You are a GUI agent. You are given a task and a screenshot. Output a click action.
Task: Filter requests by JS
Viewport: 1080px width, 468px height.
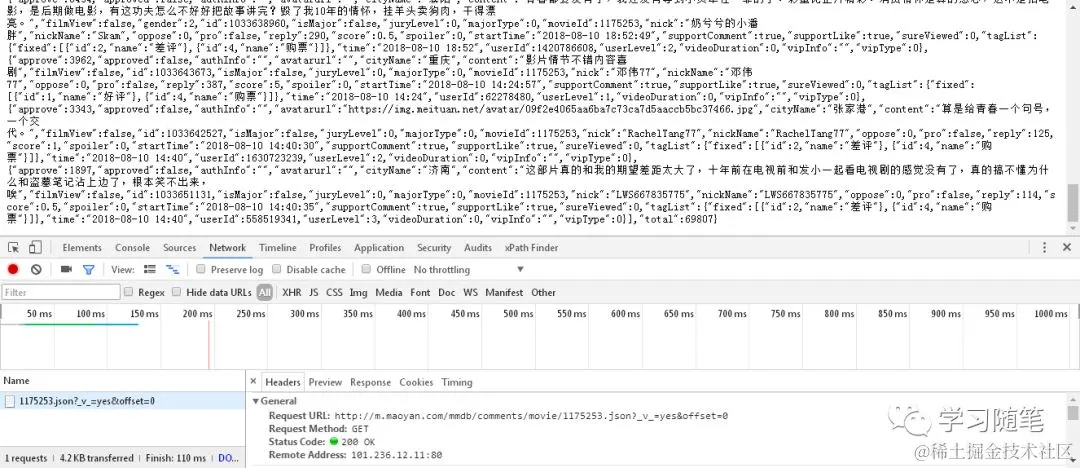click(313, 292)
